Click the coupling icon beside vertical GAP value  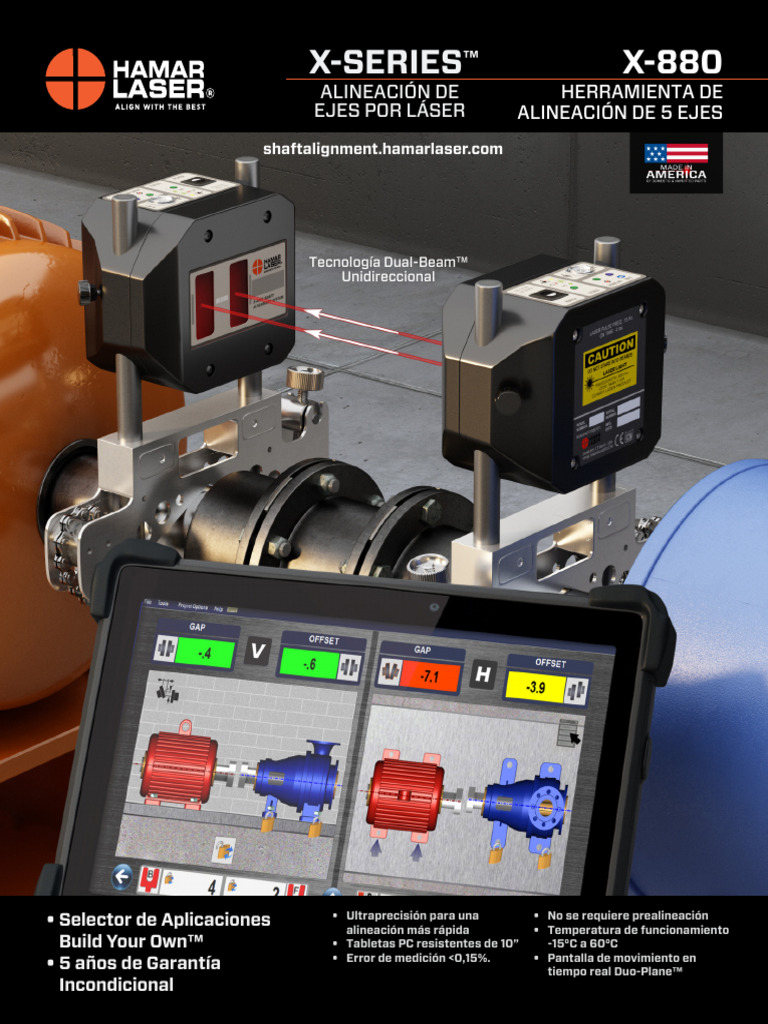point(166,650)
